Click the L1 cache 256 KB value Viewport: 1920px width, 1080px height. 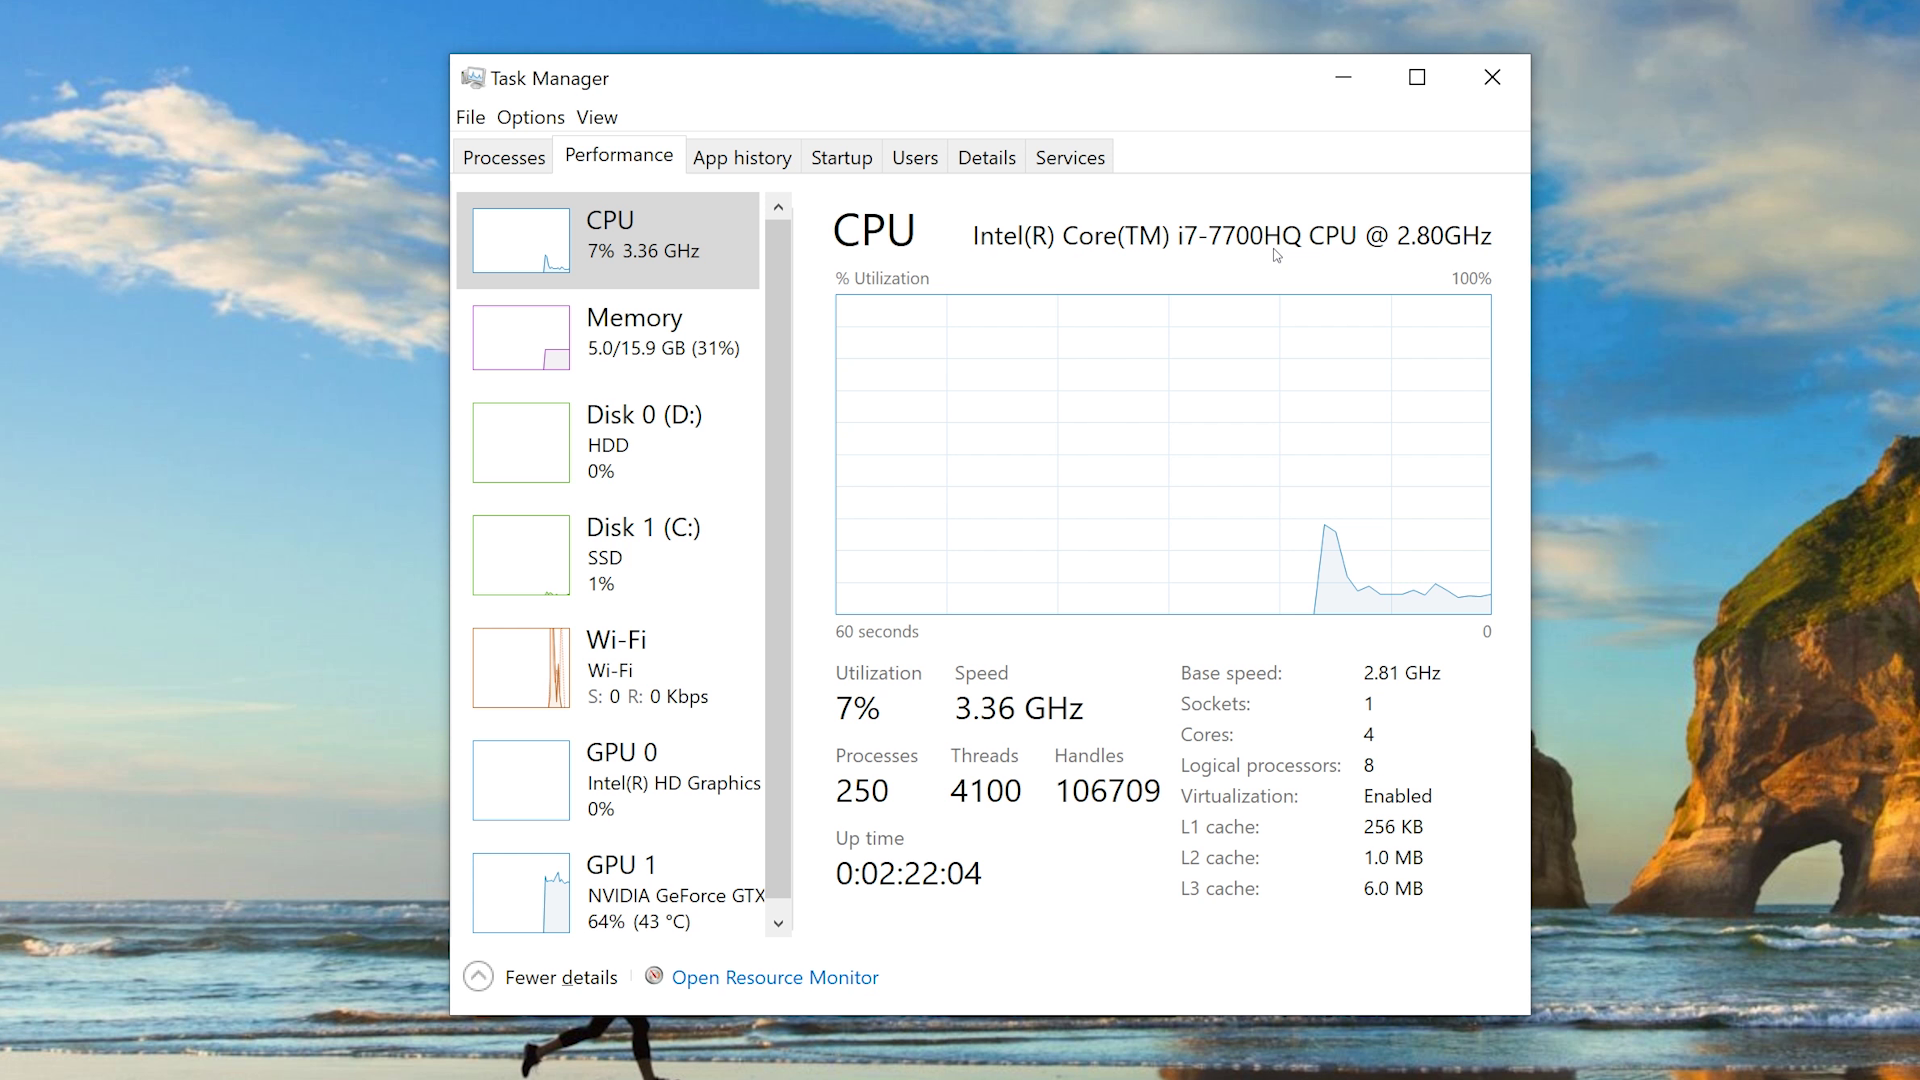(x=1393, y=827)
